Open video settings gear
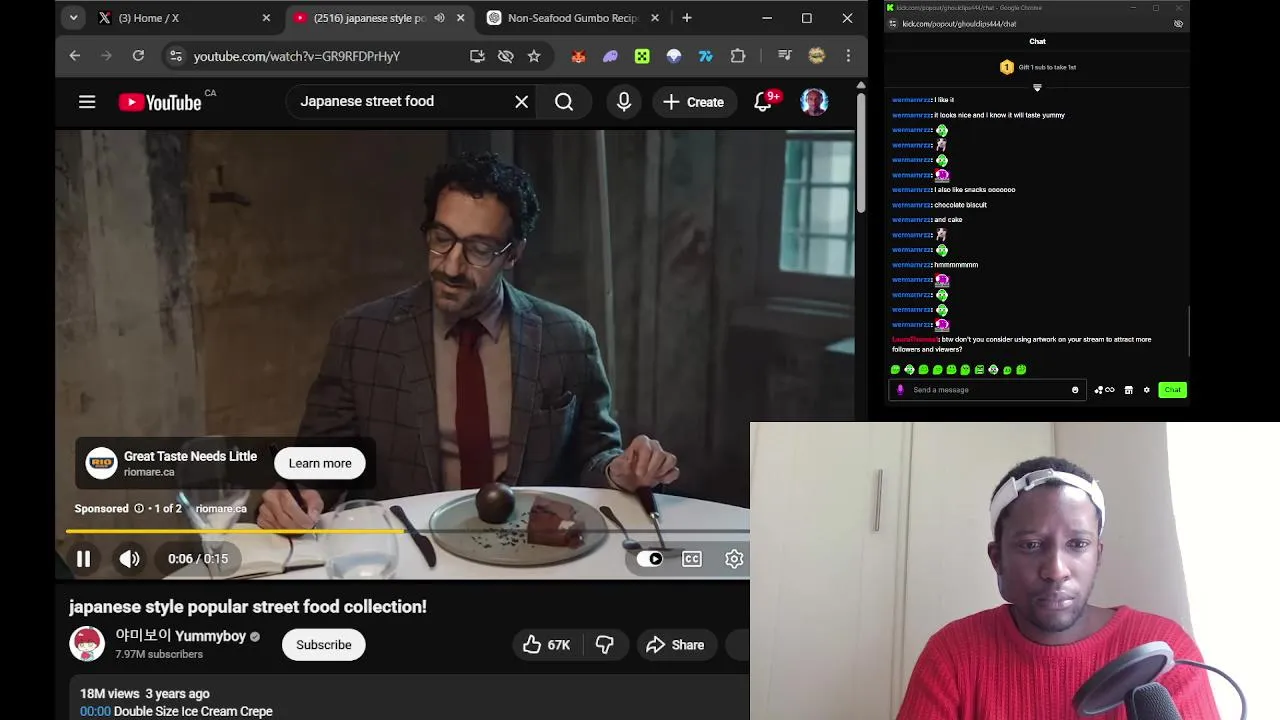Image resolution: width=1280 pixels, height=720 pixels. tap(734, 559)
